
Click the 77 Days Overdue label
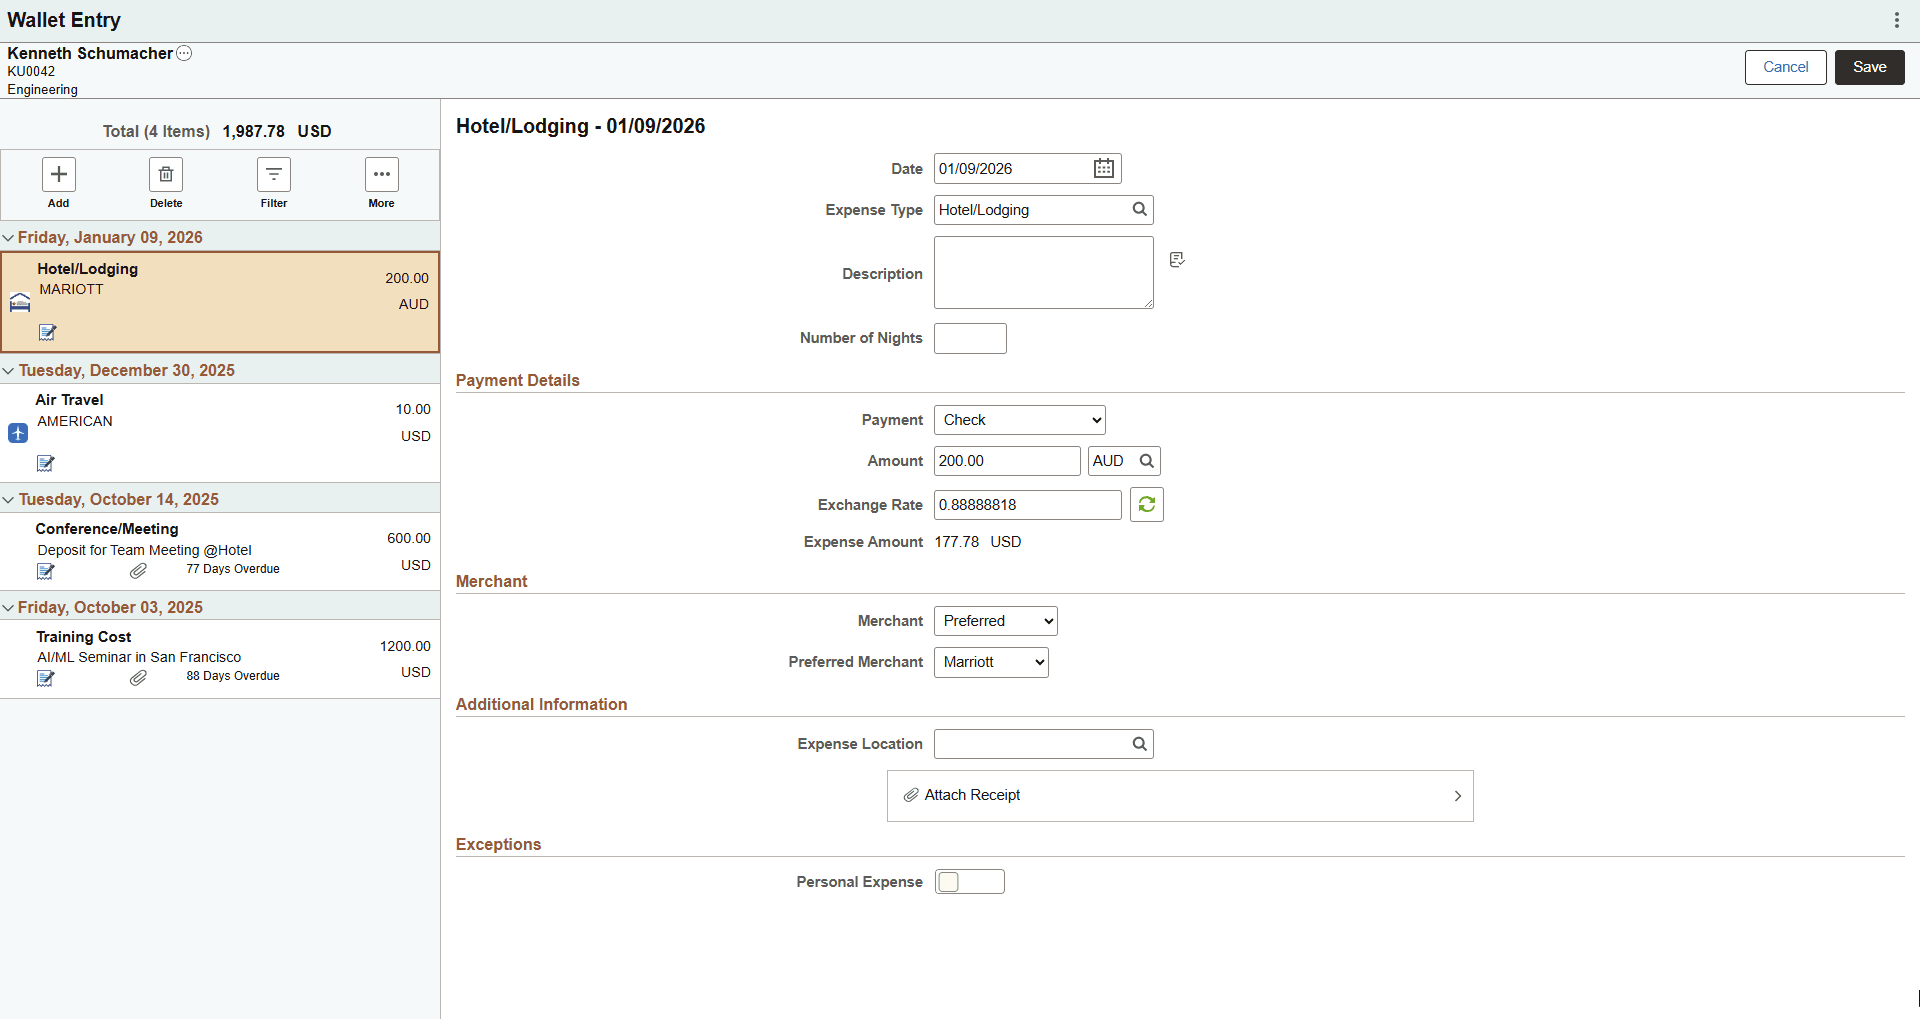[233, 569]
